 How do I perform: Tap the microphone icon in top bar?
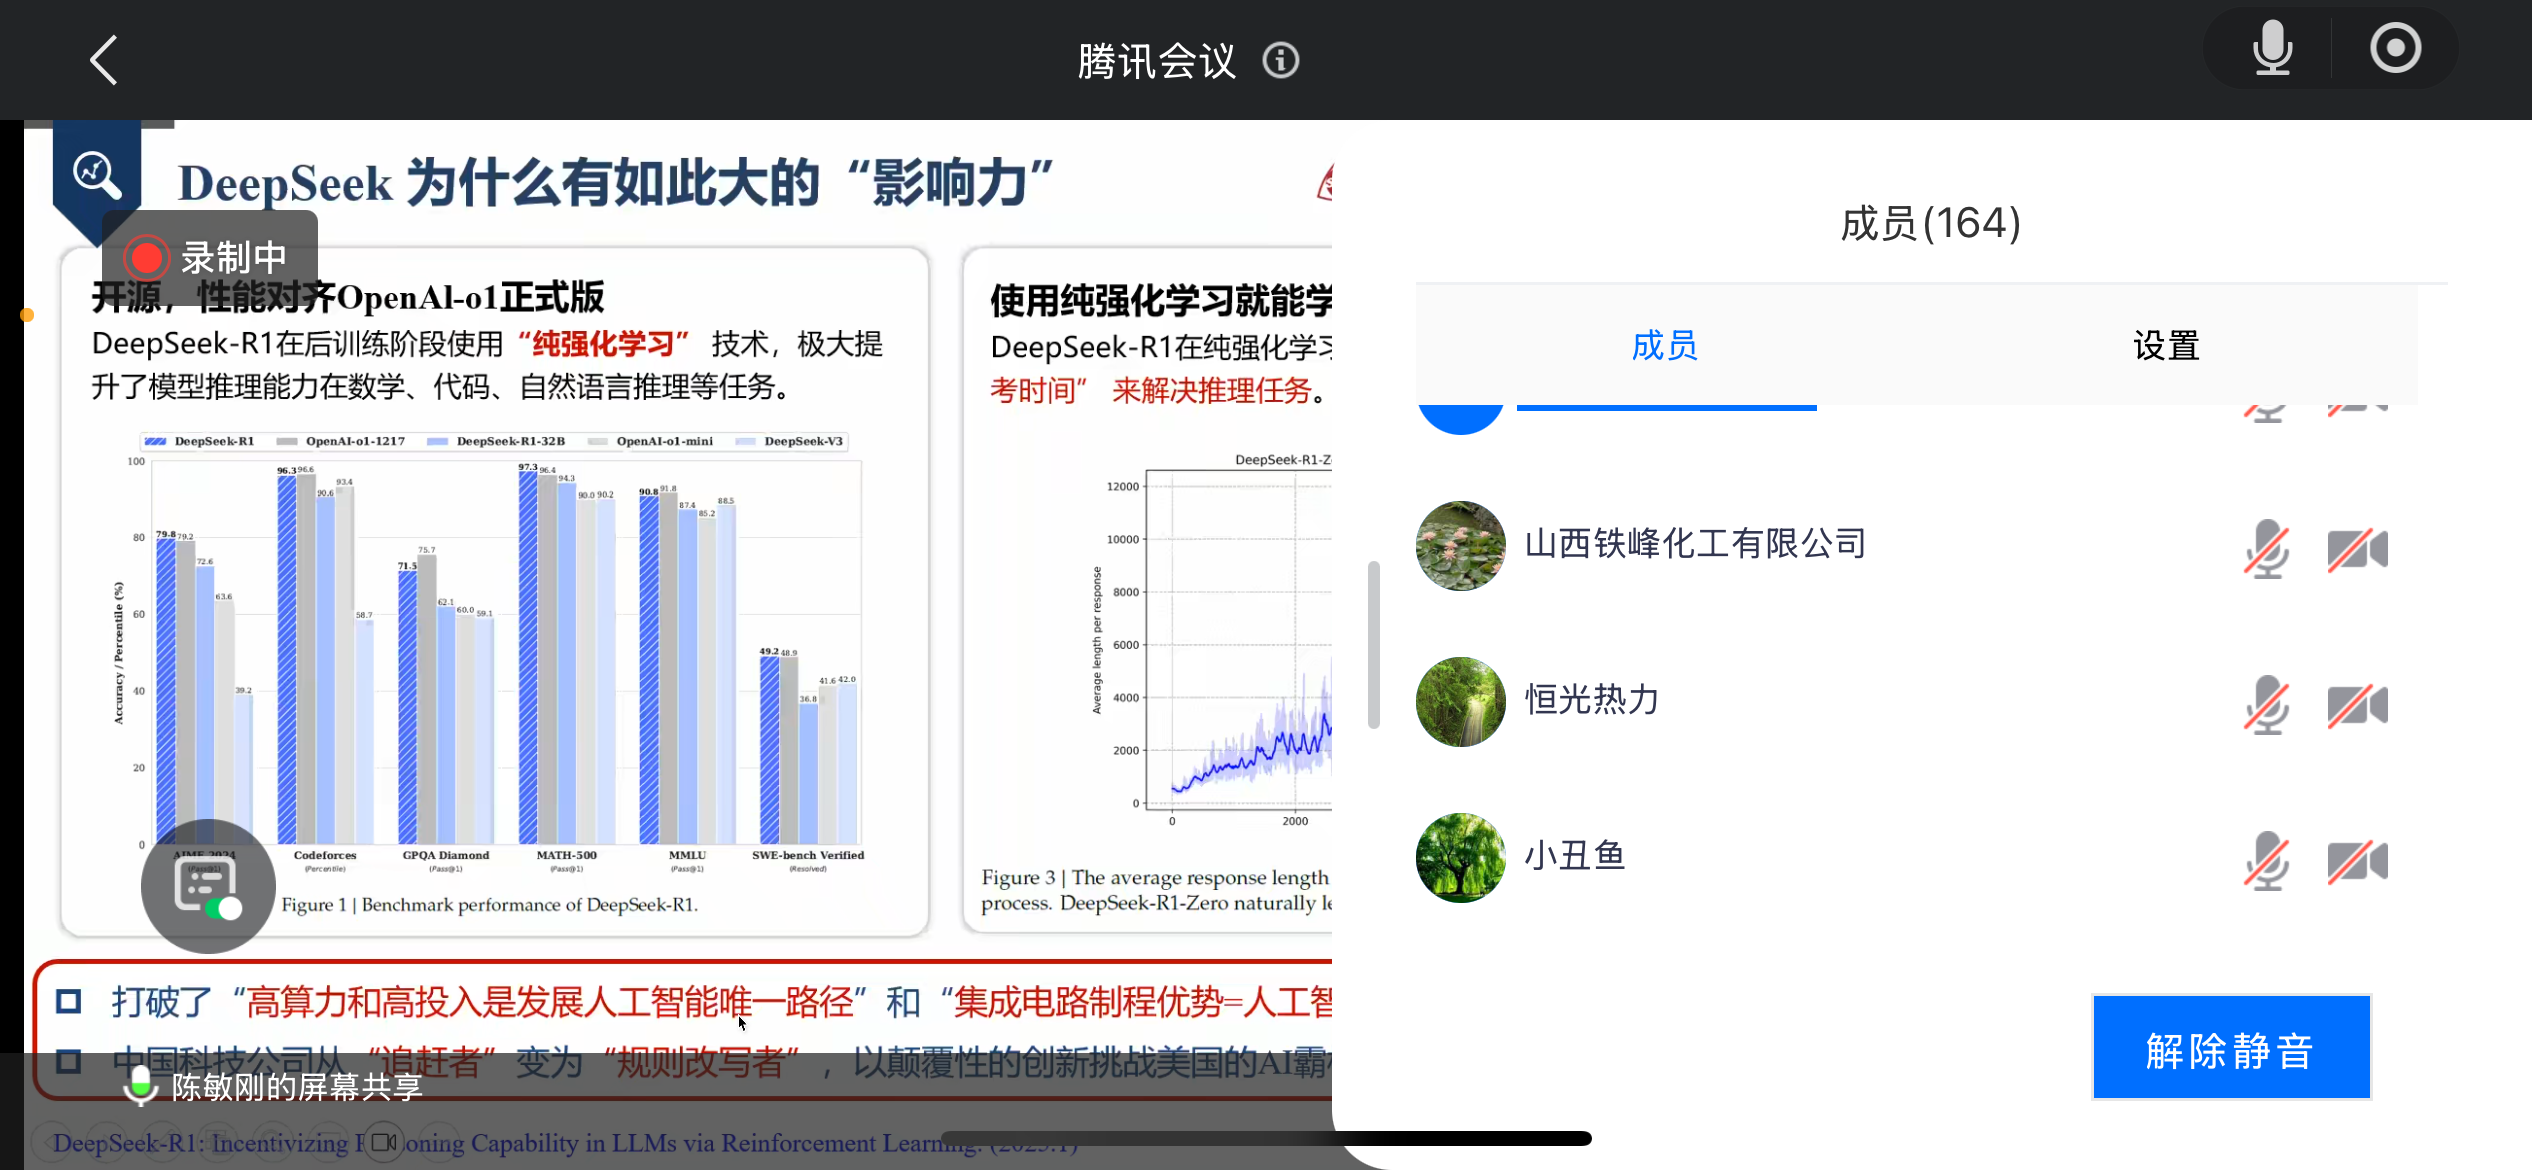2272,48
